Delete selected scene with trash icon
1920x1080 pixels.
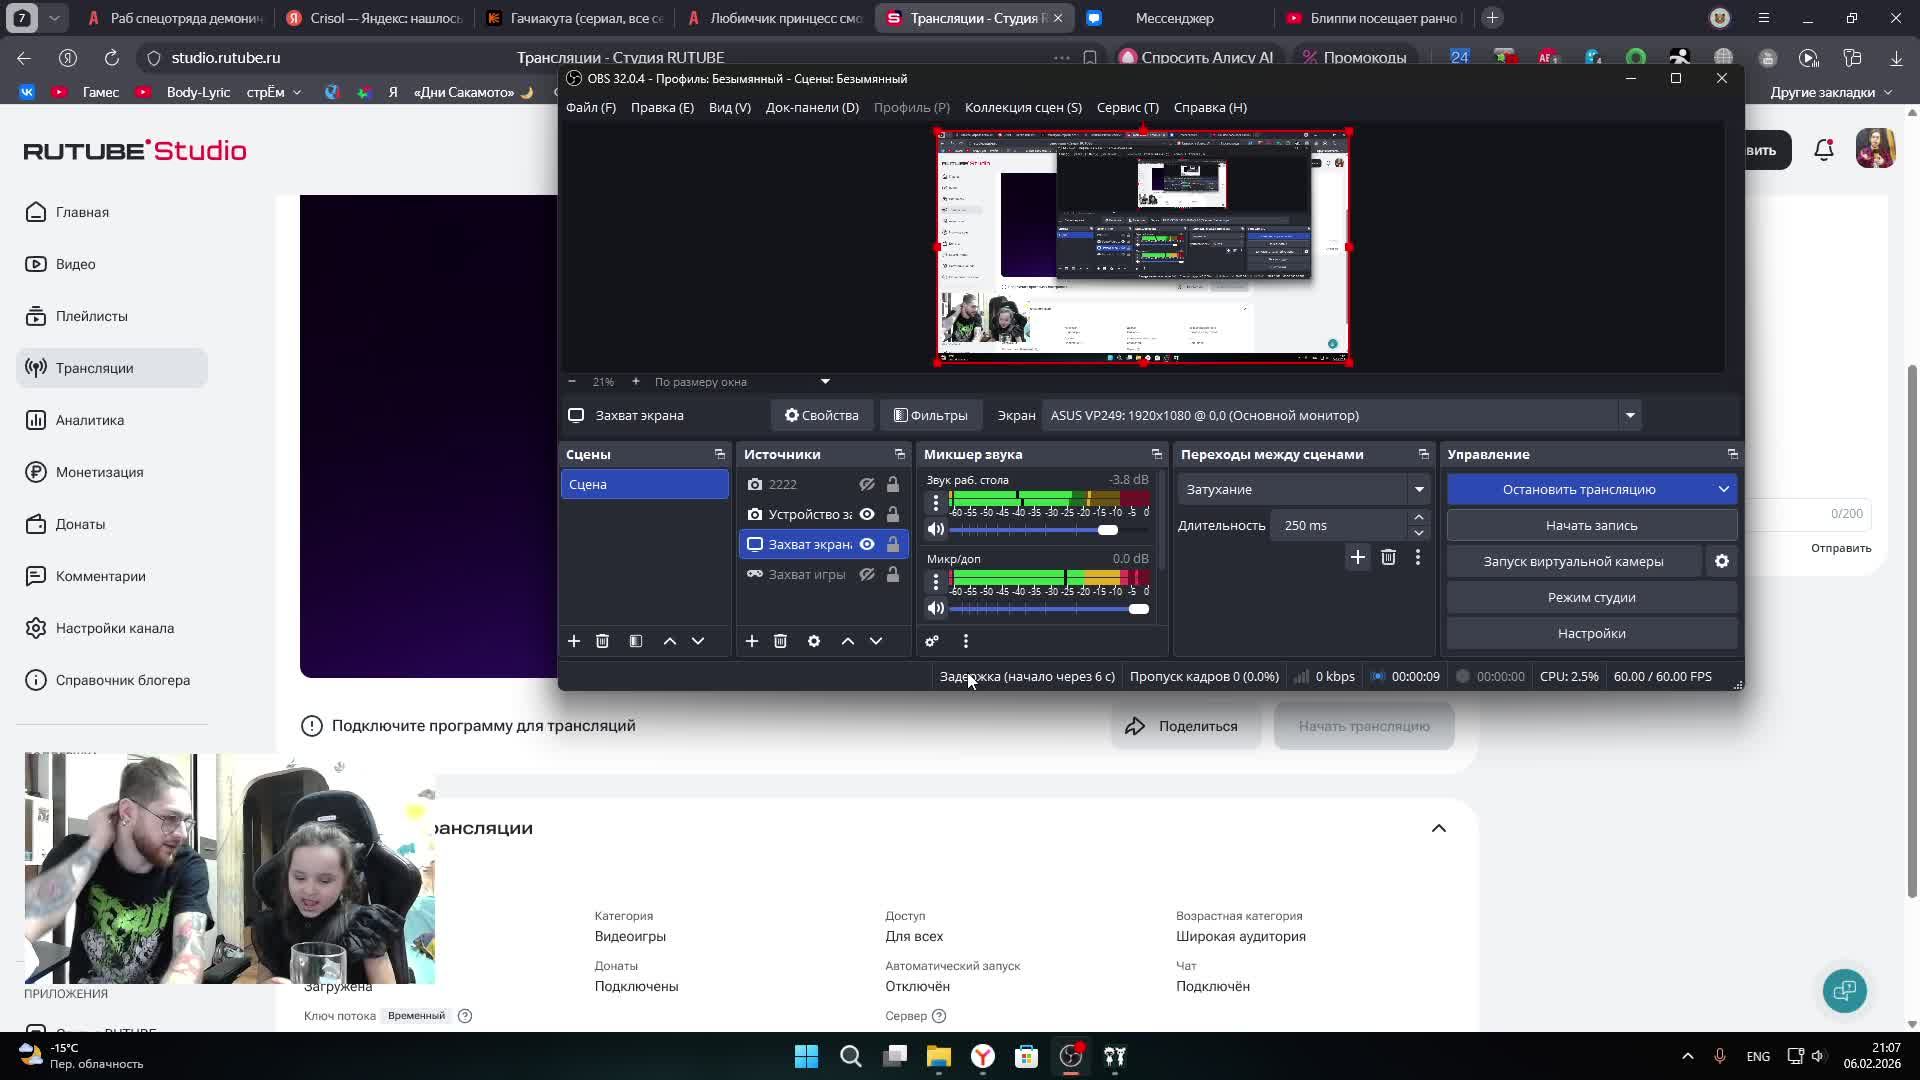602,641
